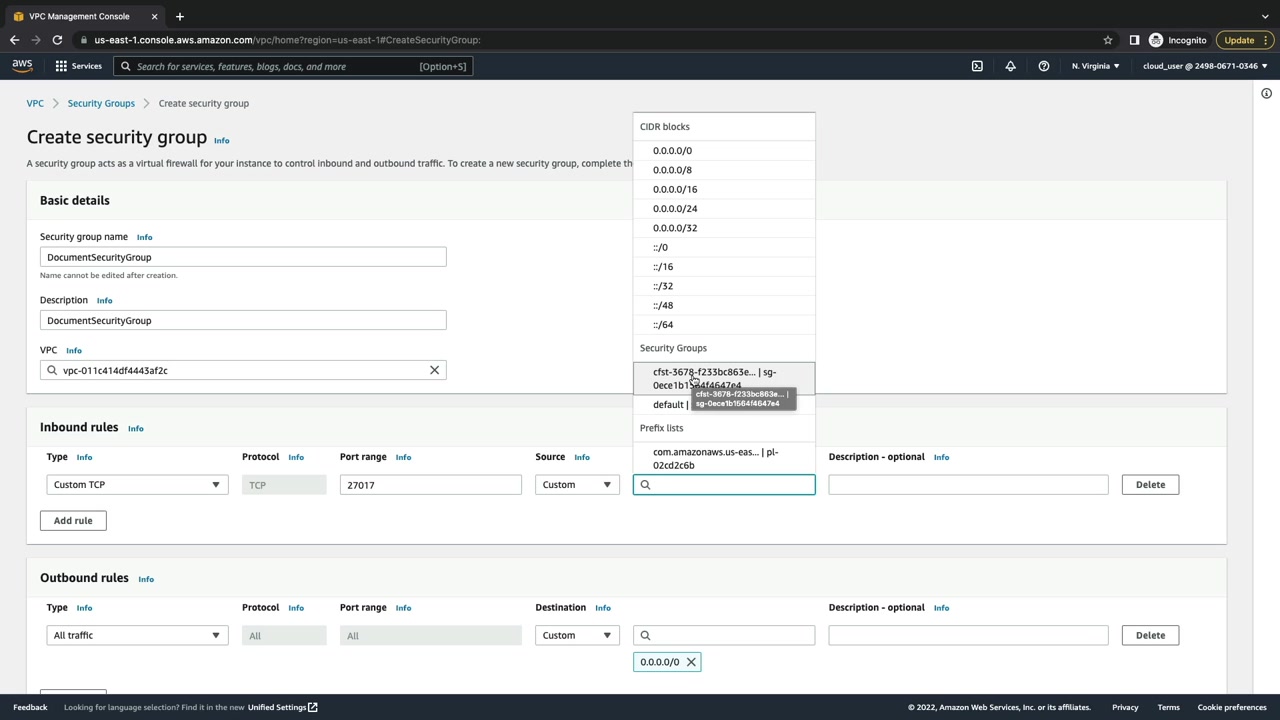1280x720 pixels.
Task: Click the Add rule button under inbound rules
Action: click(73, 521)
